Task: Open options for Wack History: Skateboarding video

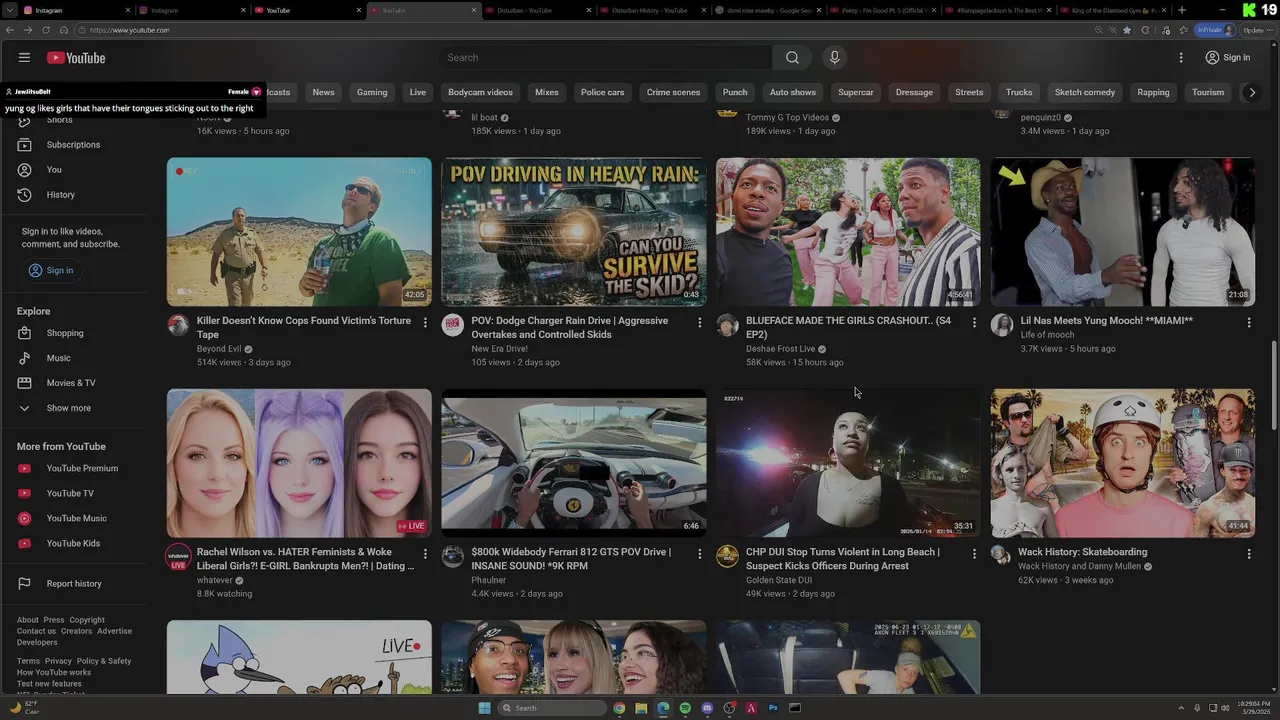Action: pos(1248,554)
